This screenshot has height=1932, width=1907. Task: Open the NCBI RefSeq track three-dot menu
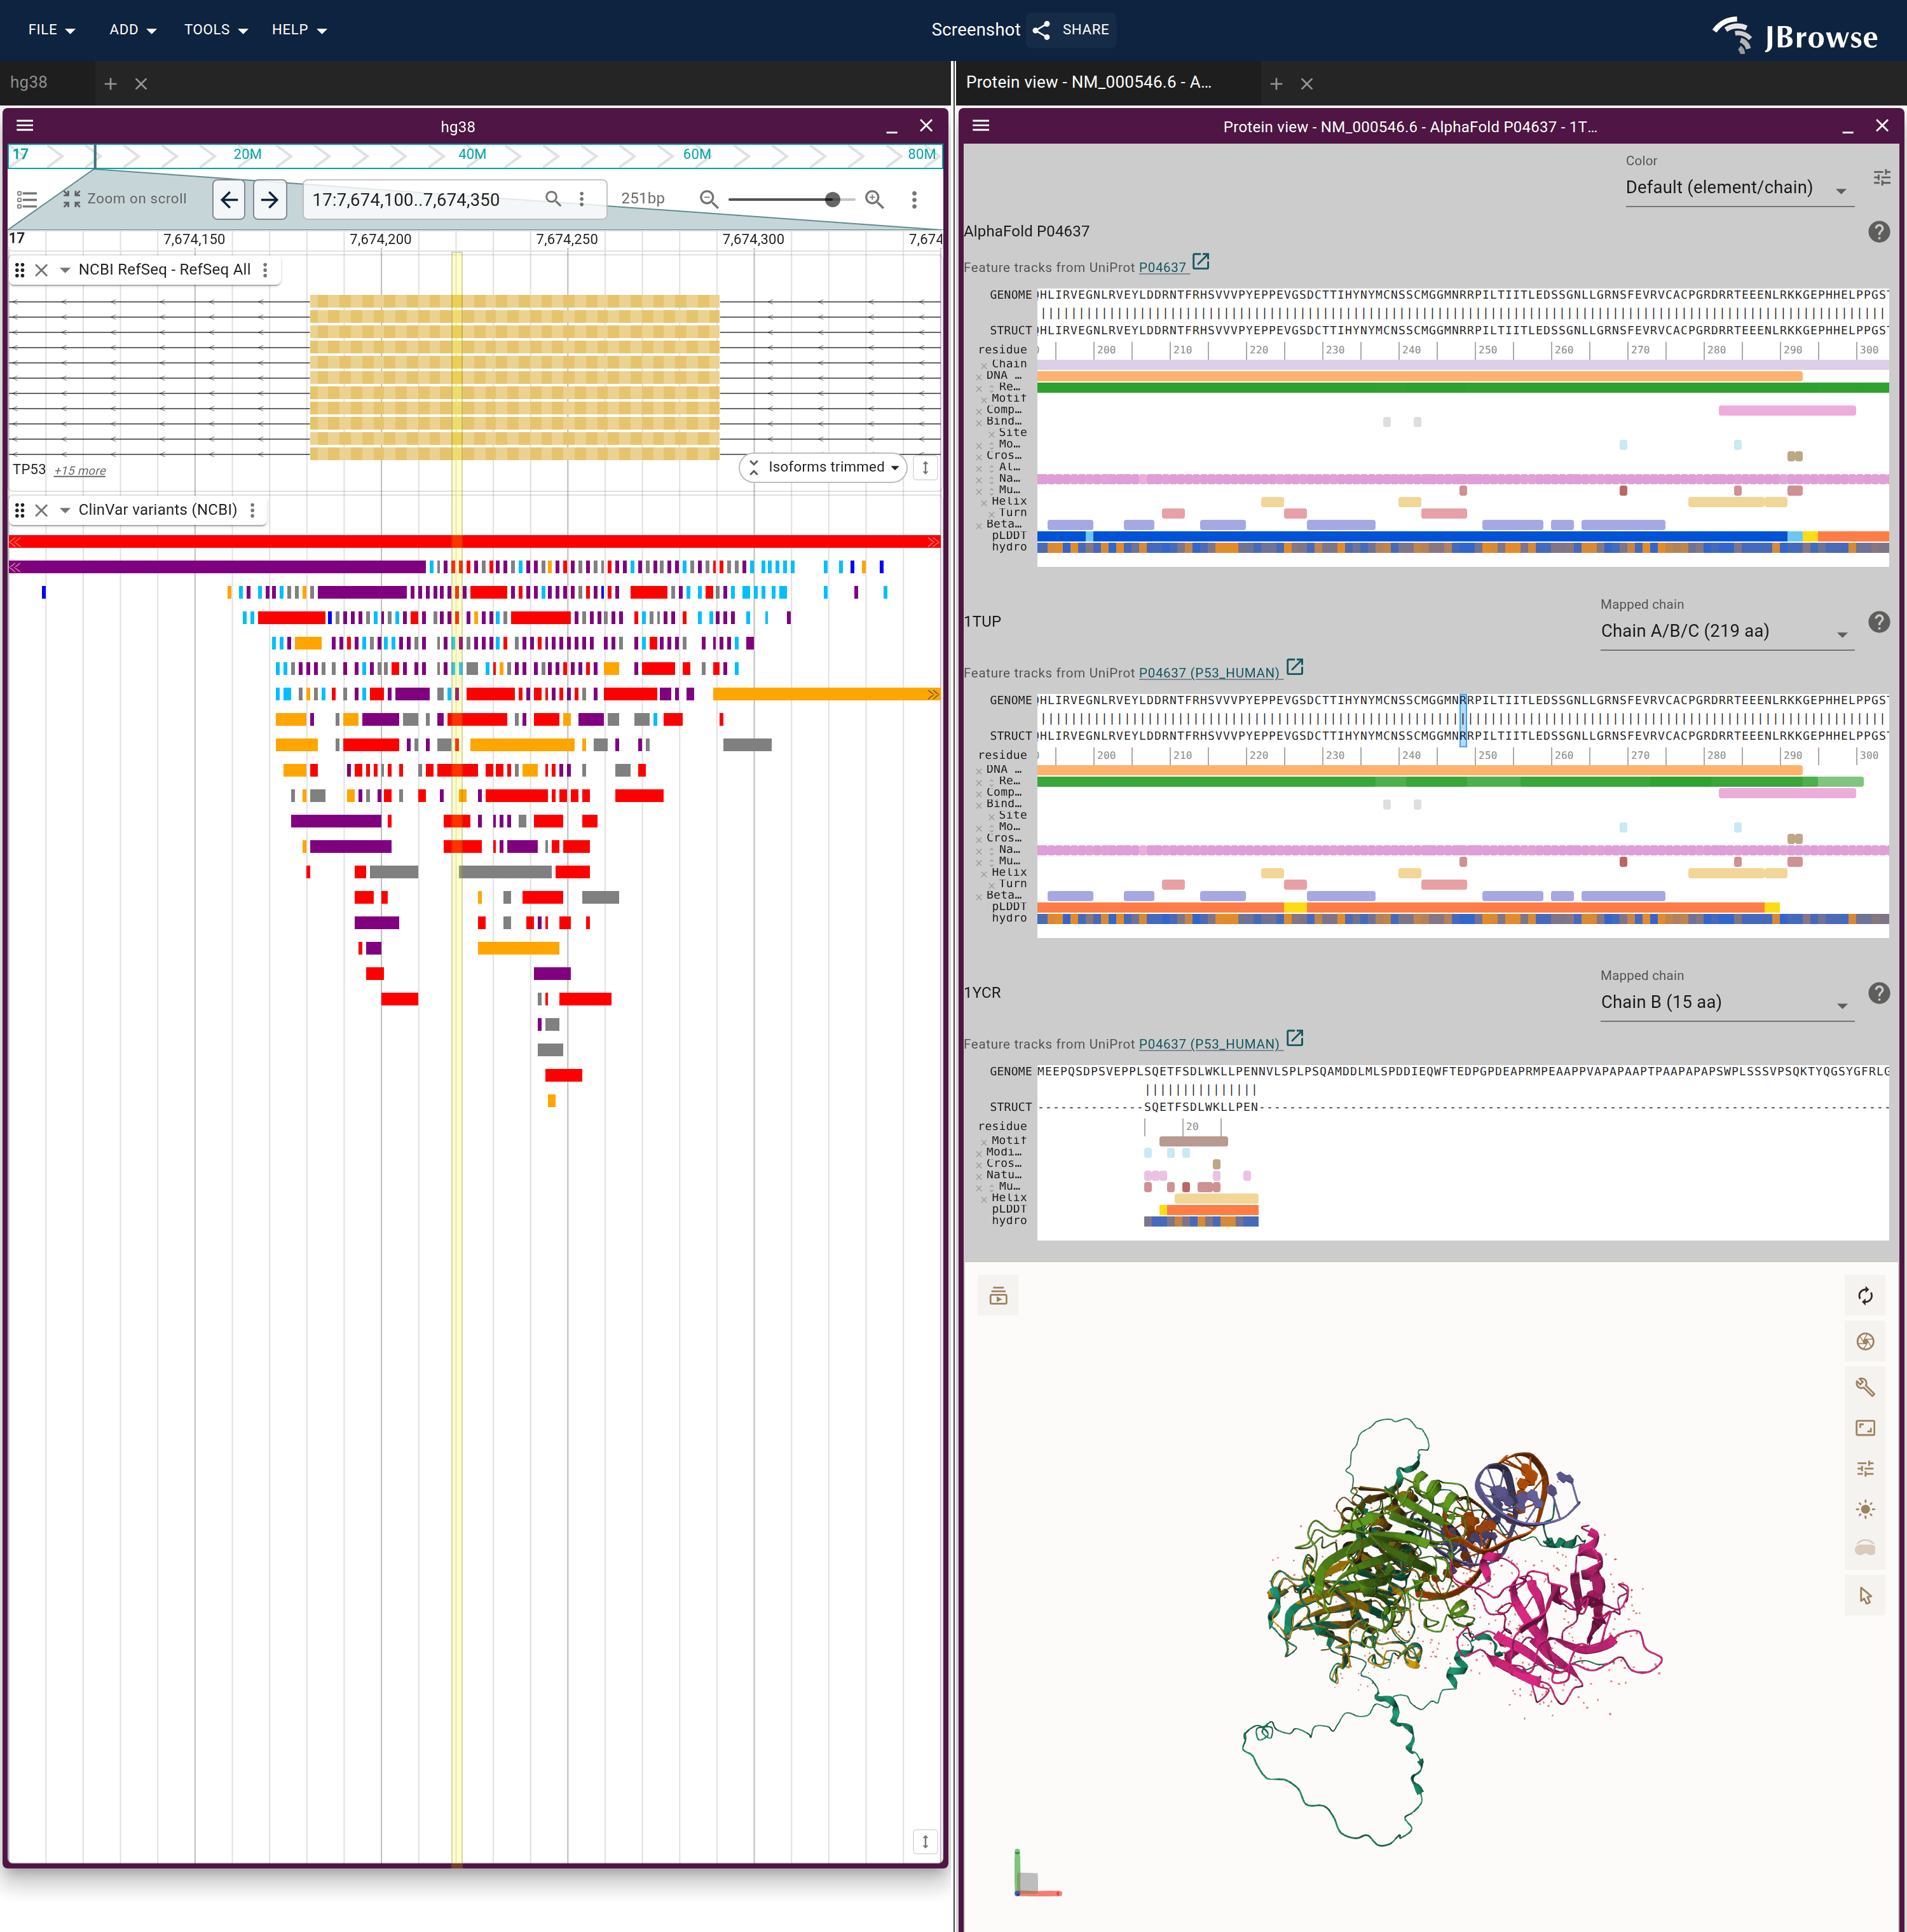265,270
